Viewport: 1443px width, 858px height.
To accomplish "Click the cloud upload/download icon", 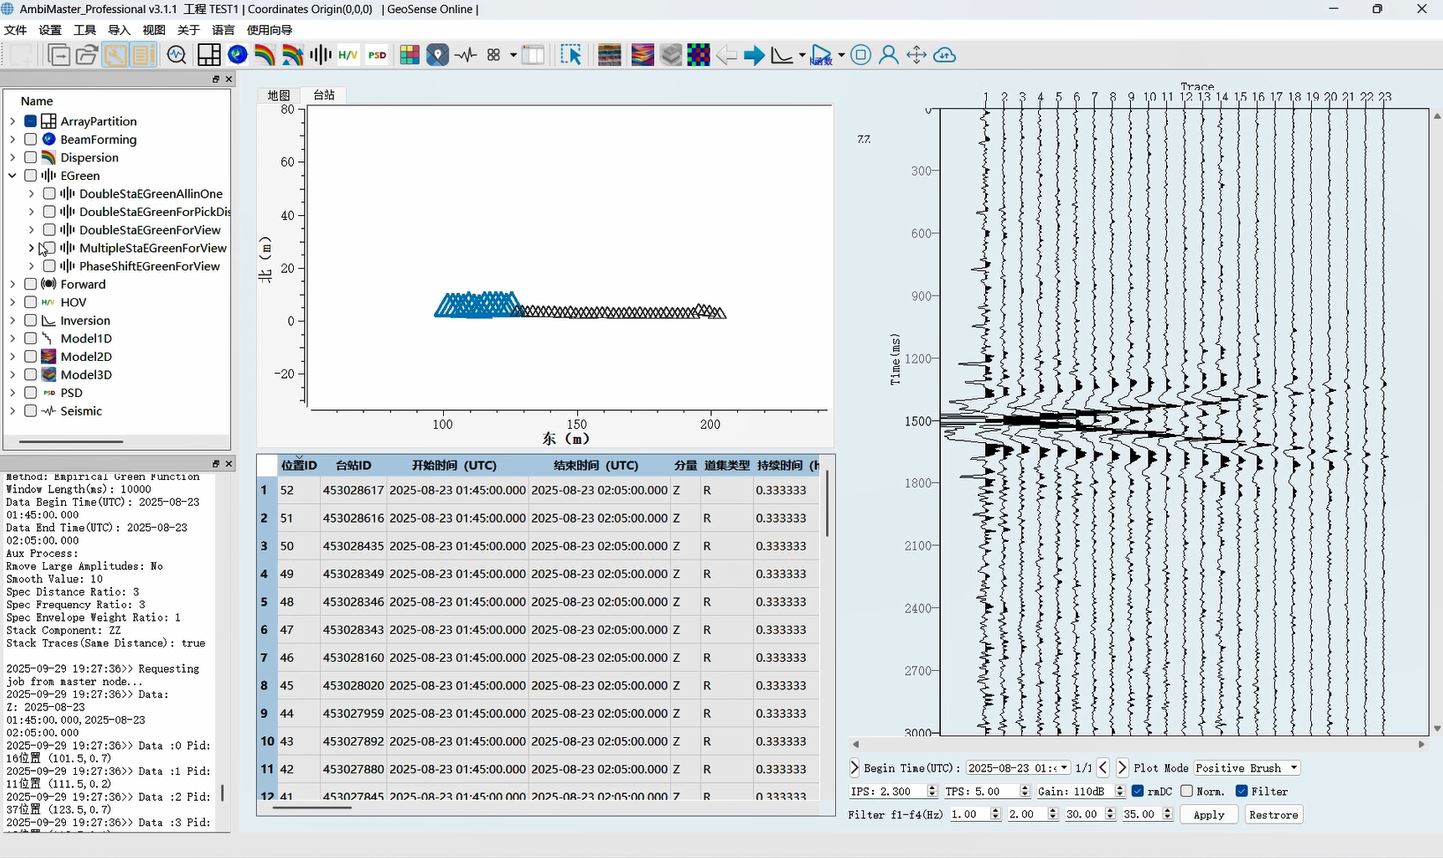I will pyautogui.click(x=944, y=55).
